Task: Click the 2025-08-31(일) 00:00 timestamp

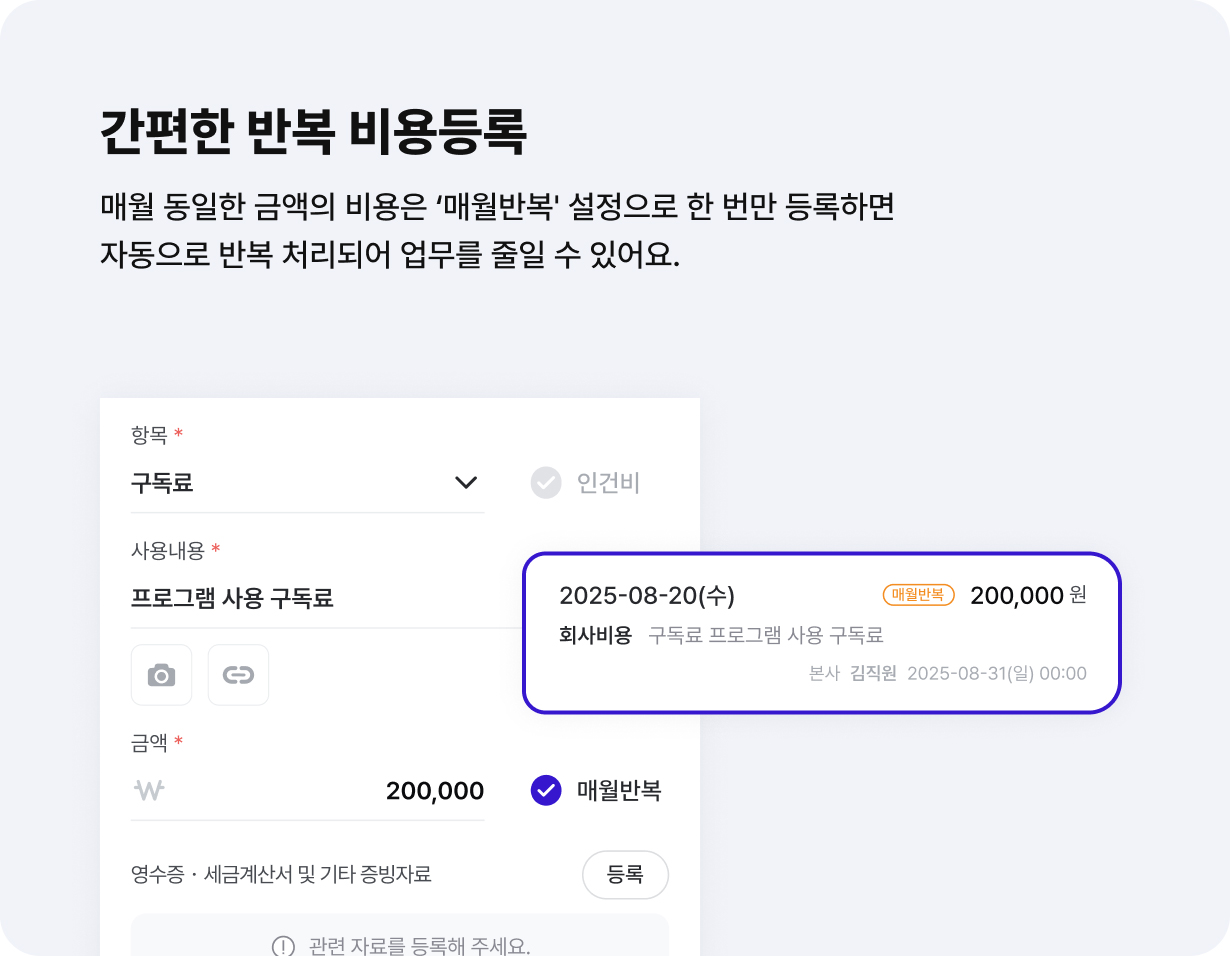Action: tap(996, 673)
